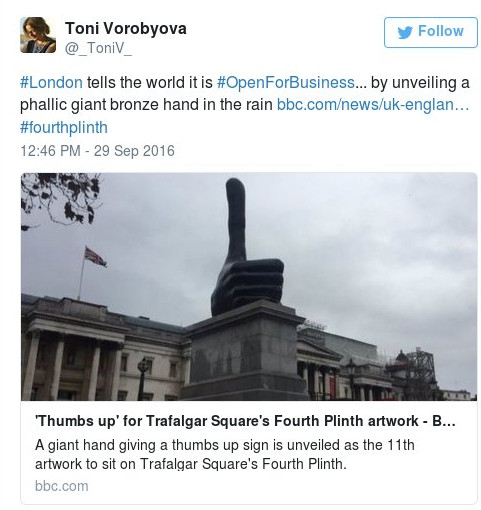Follow the account using the Follow label
Screen dimensions: 481x510
440,31
